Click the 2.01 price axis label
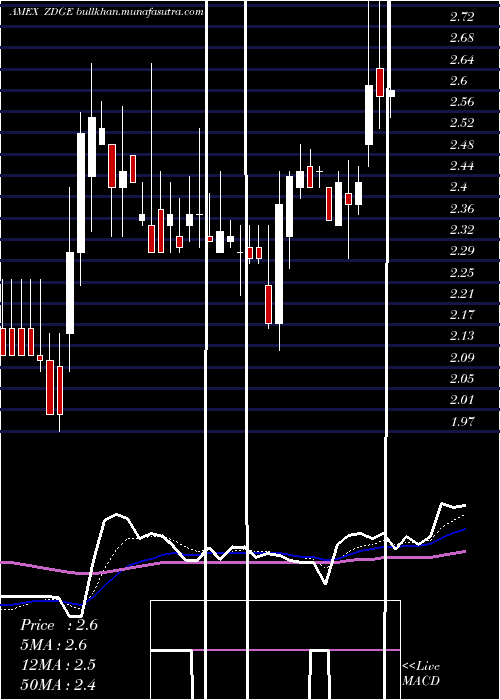 pos(462,400)
